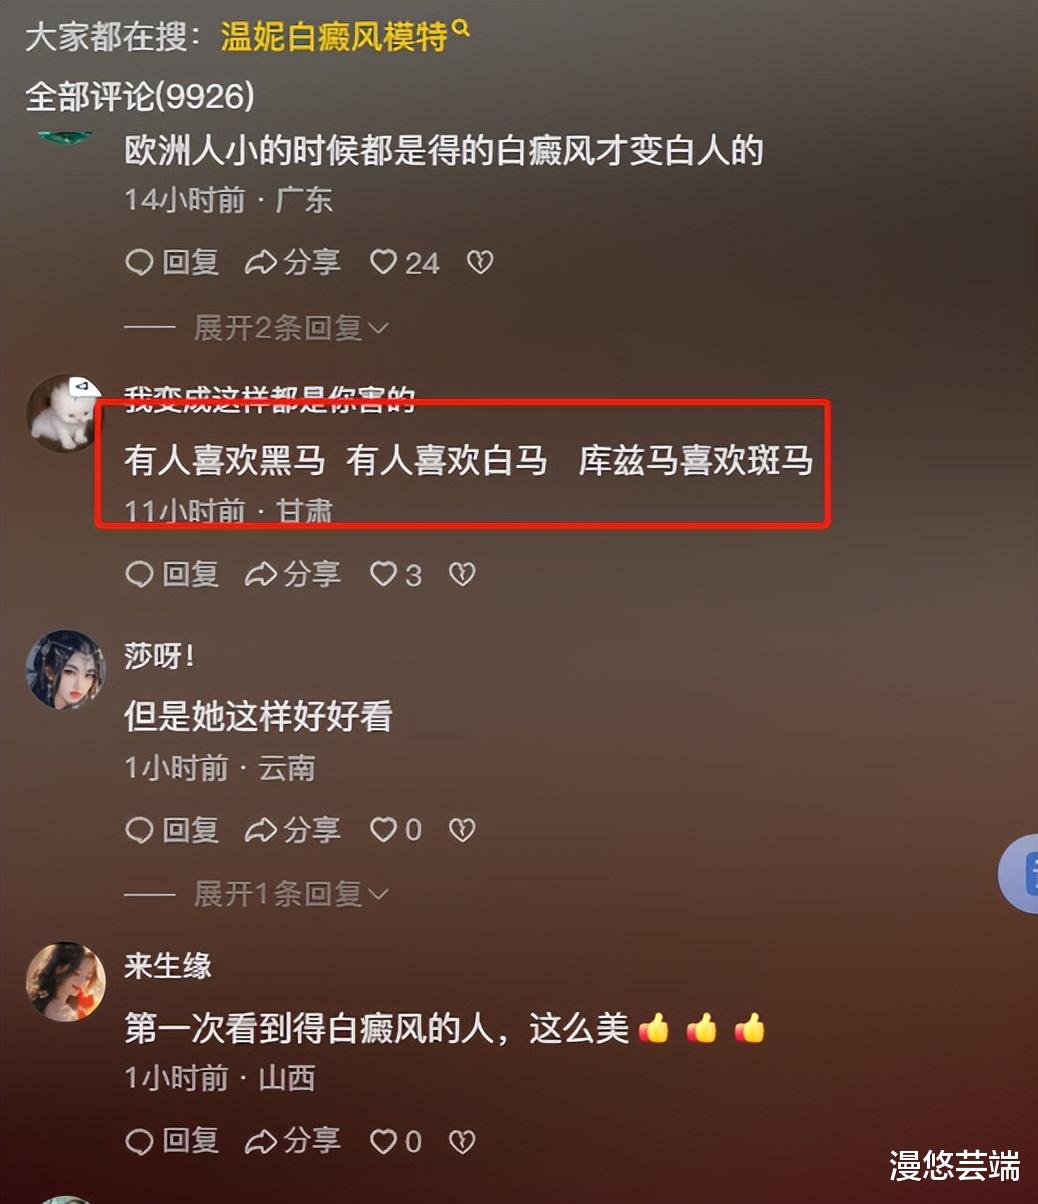Like the 但是她这样好好看 comment

(x=396, y=830)
